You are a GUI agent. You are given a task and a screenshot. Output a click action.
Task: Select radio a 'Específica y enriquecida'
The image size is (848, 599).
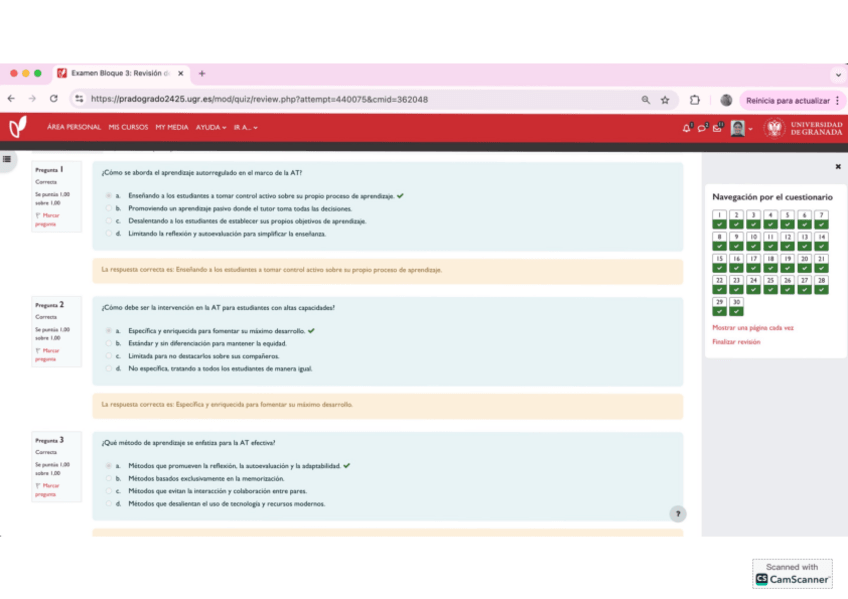109,330
